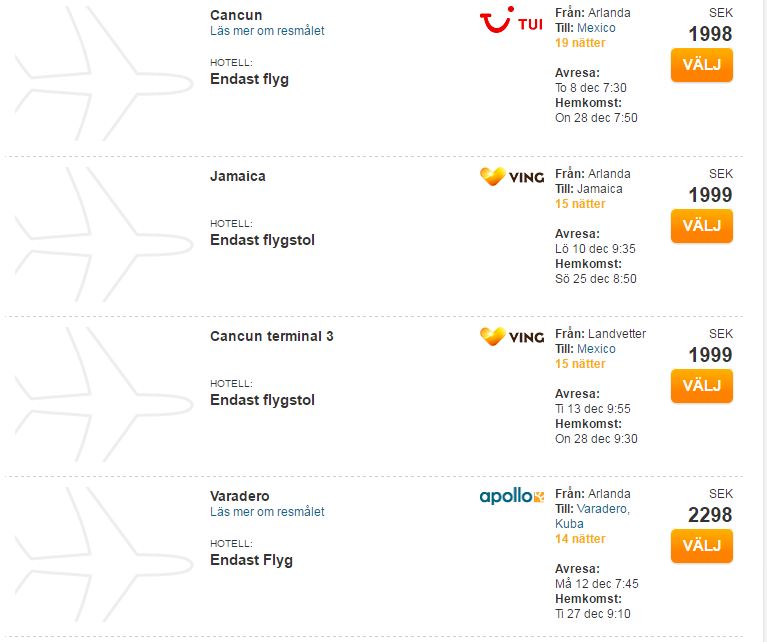Screen dimensions: 767x642
Task: Choose the 1998 SEK Cancun trip with VÄLJ
Action: (701, 65)
